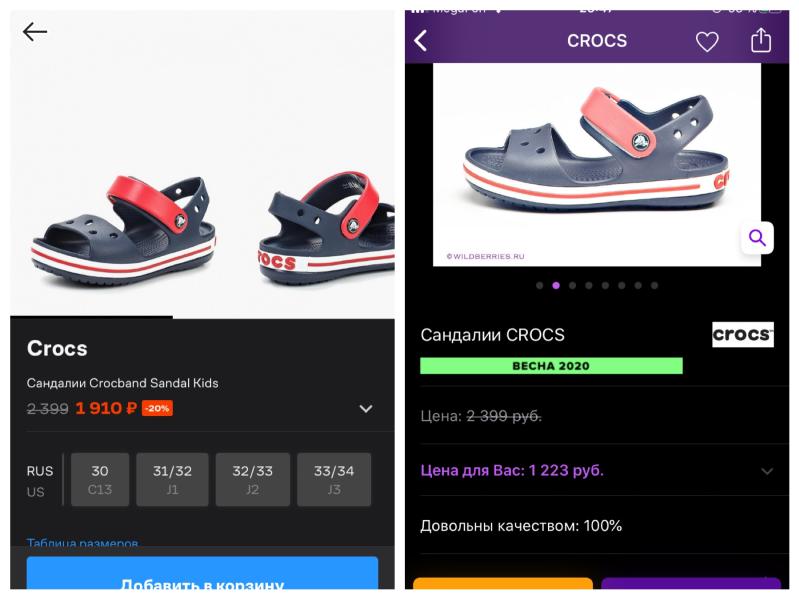Viewport: 799px width, 600px height.
Task: Jump to the third gallery dot
Action: pos(572,285)
